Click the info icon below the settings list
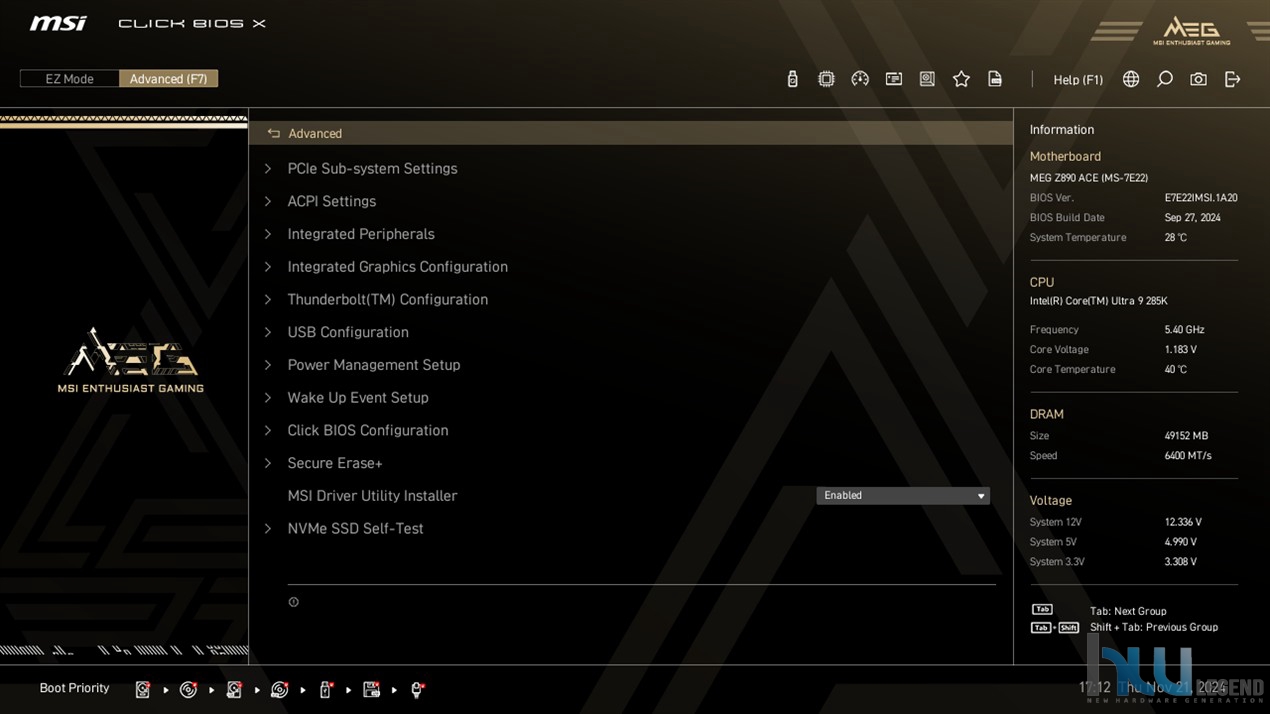This screenshot has width=1270, height=714. (293, 602)
